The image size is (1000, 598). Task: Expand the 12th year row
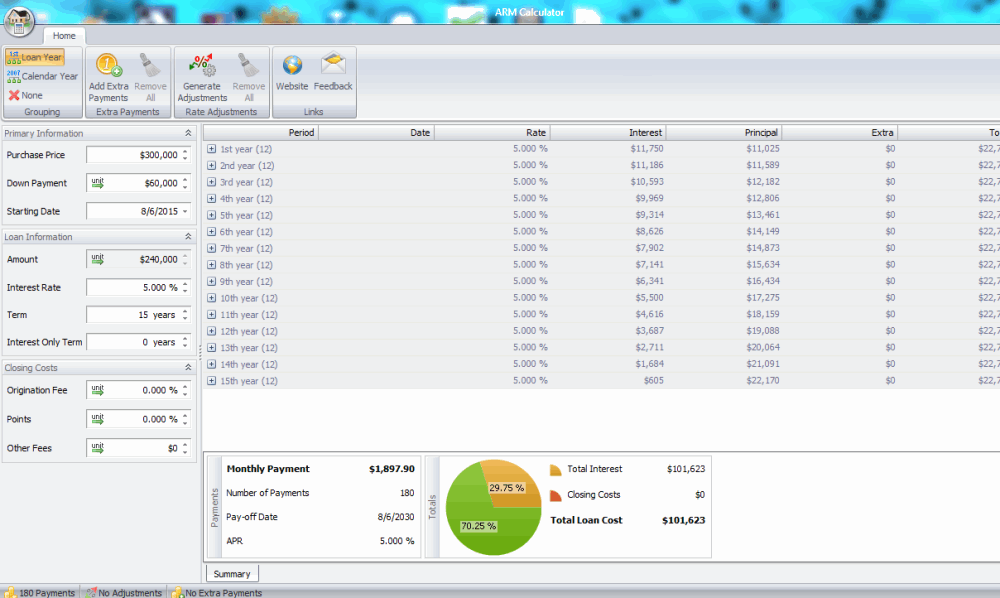coord(212,331)
